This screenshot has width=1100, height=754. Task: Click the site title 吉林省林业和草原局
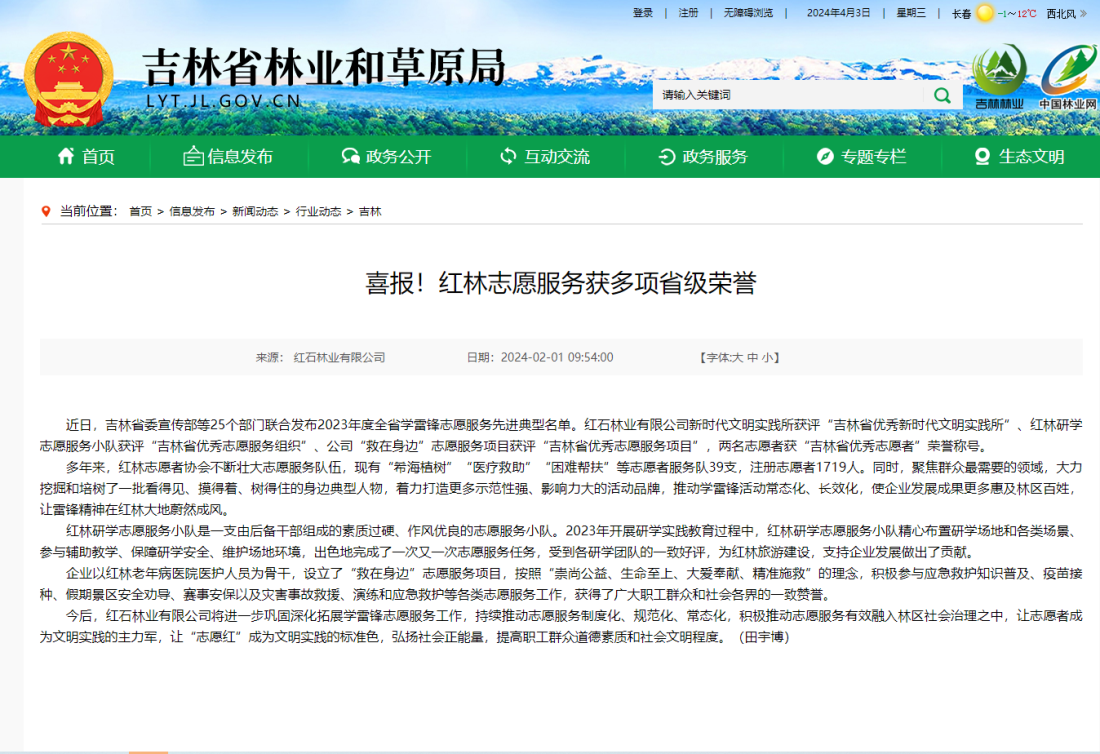coord(324,68)
